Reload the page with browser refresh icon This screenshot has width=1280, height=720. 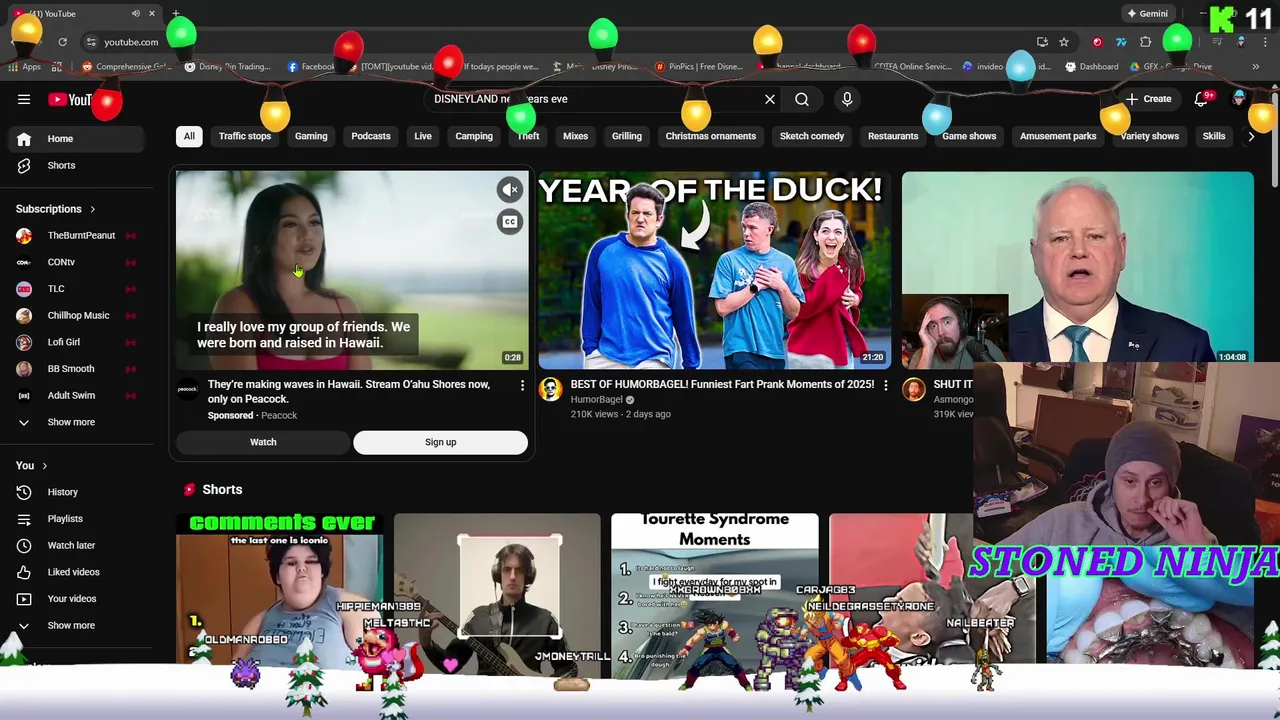pos(62,42)
